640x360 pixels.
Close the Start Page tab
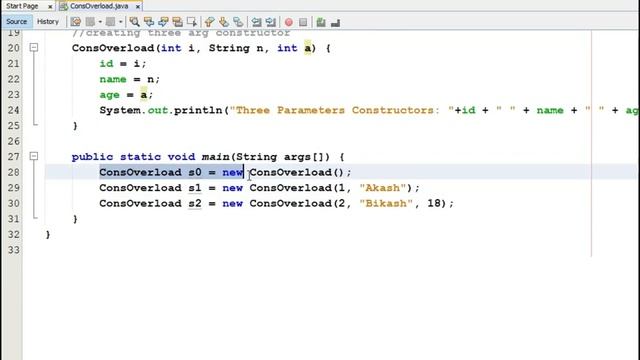[50, 7]
